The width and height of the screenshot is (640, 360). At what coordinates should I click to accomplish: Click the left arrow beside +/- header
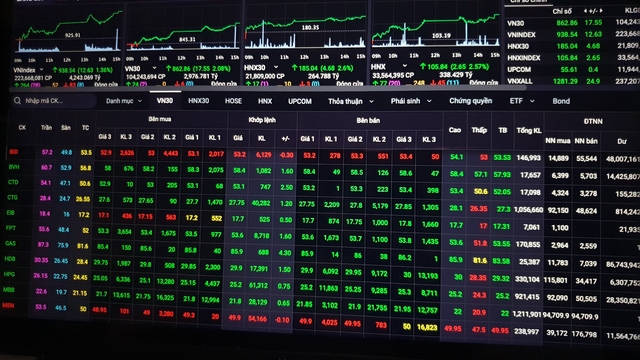click(585, 11)
